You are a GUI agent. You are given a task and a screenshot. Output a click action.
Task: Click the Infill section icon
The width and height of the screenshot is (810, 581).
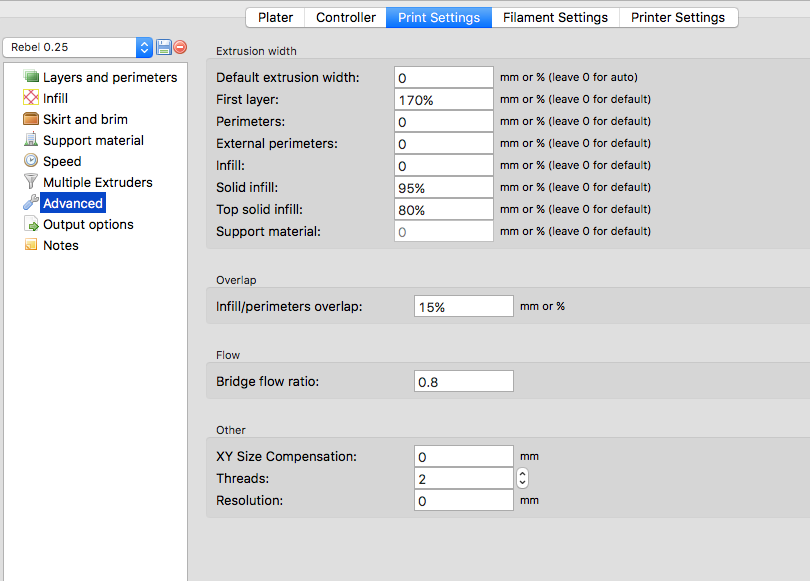[31, 98]
